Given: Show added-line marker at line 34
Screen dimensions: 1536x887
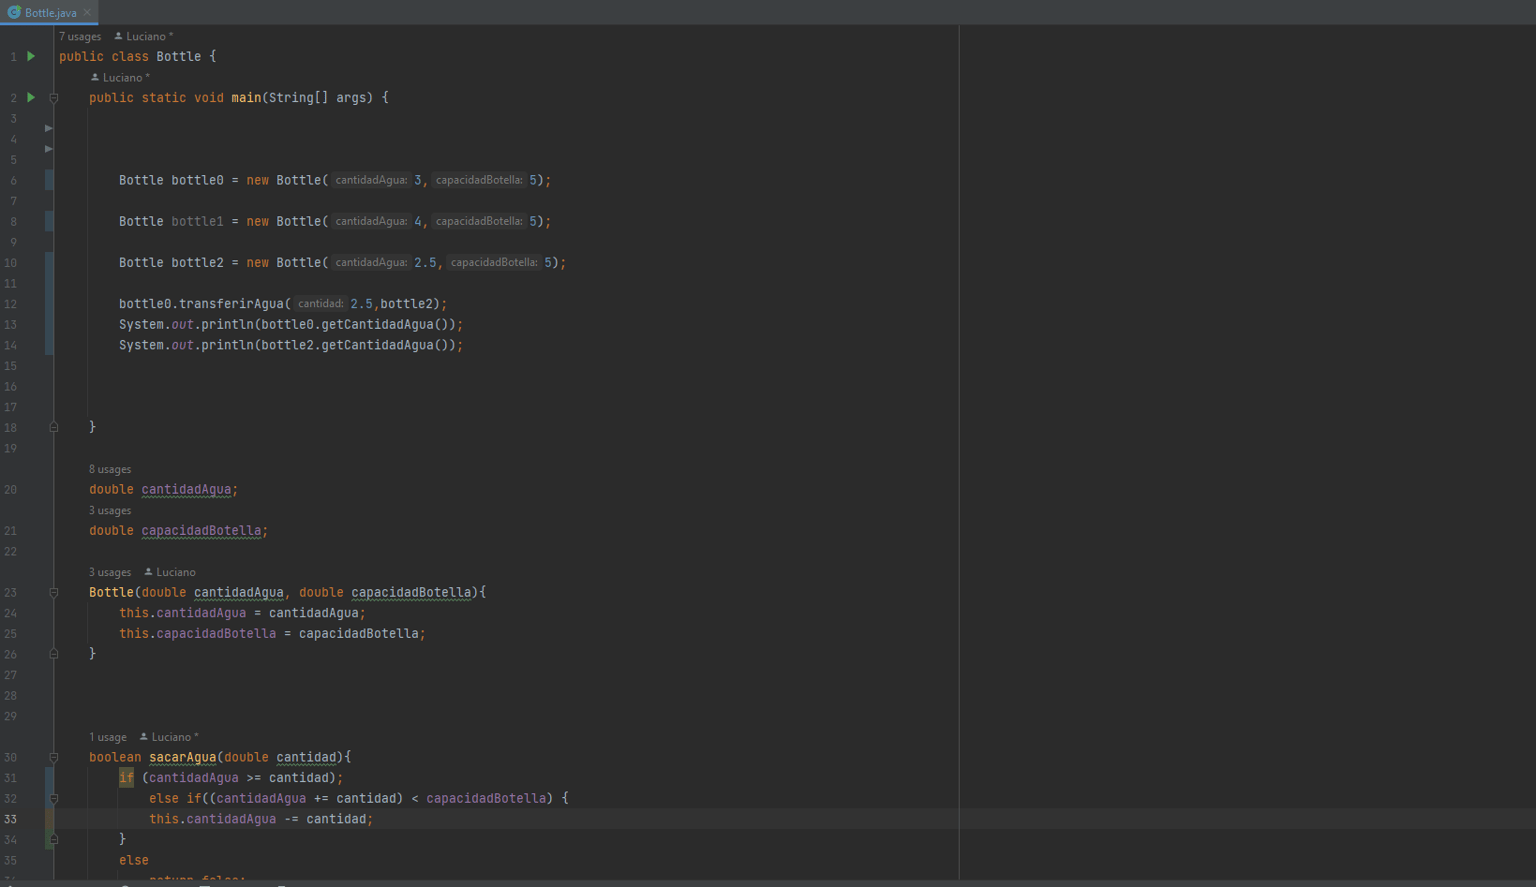Looking at the screenshot, I should [49, 840].
